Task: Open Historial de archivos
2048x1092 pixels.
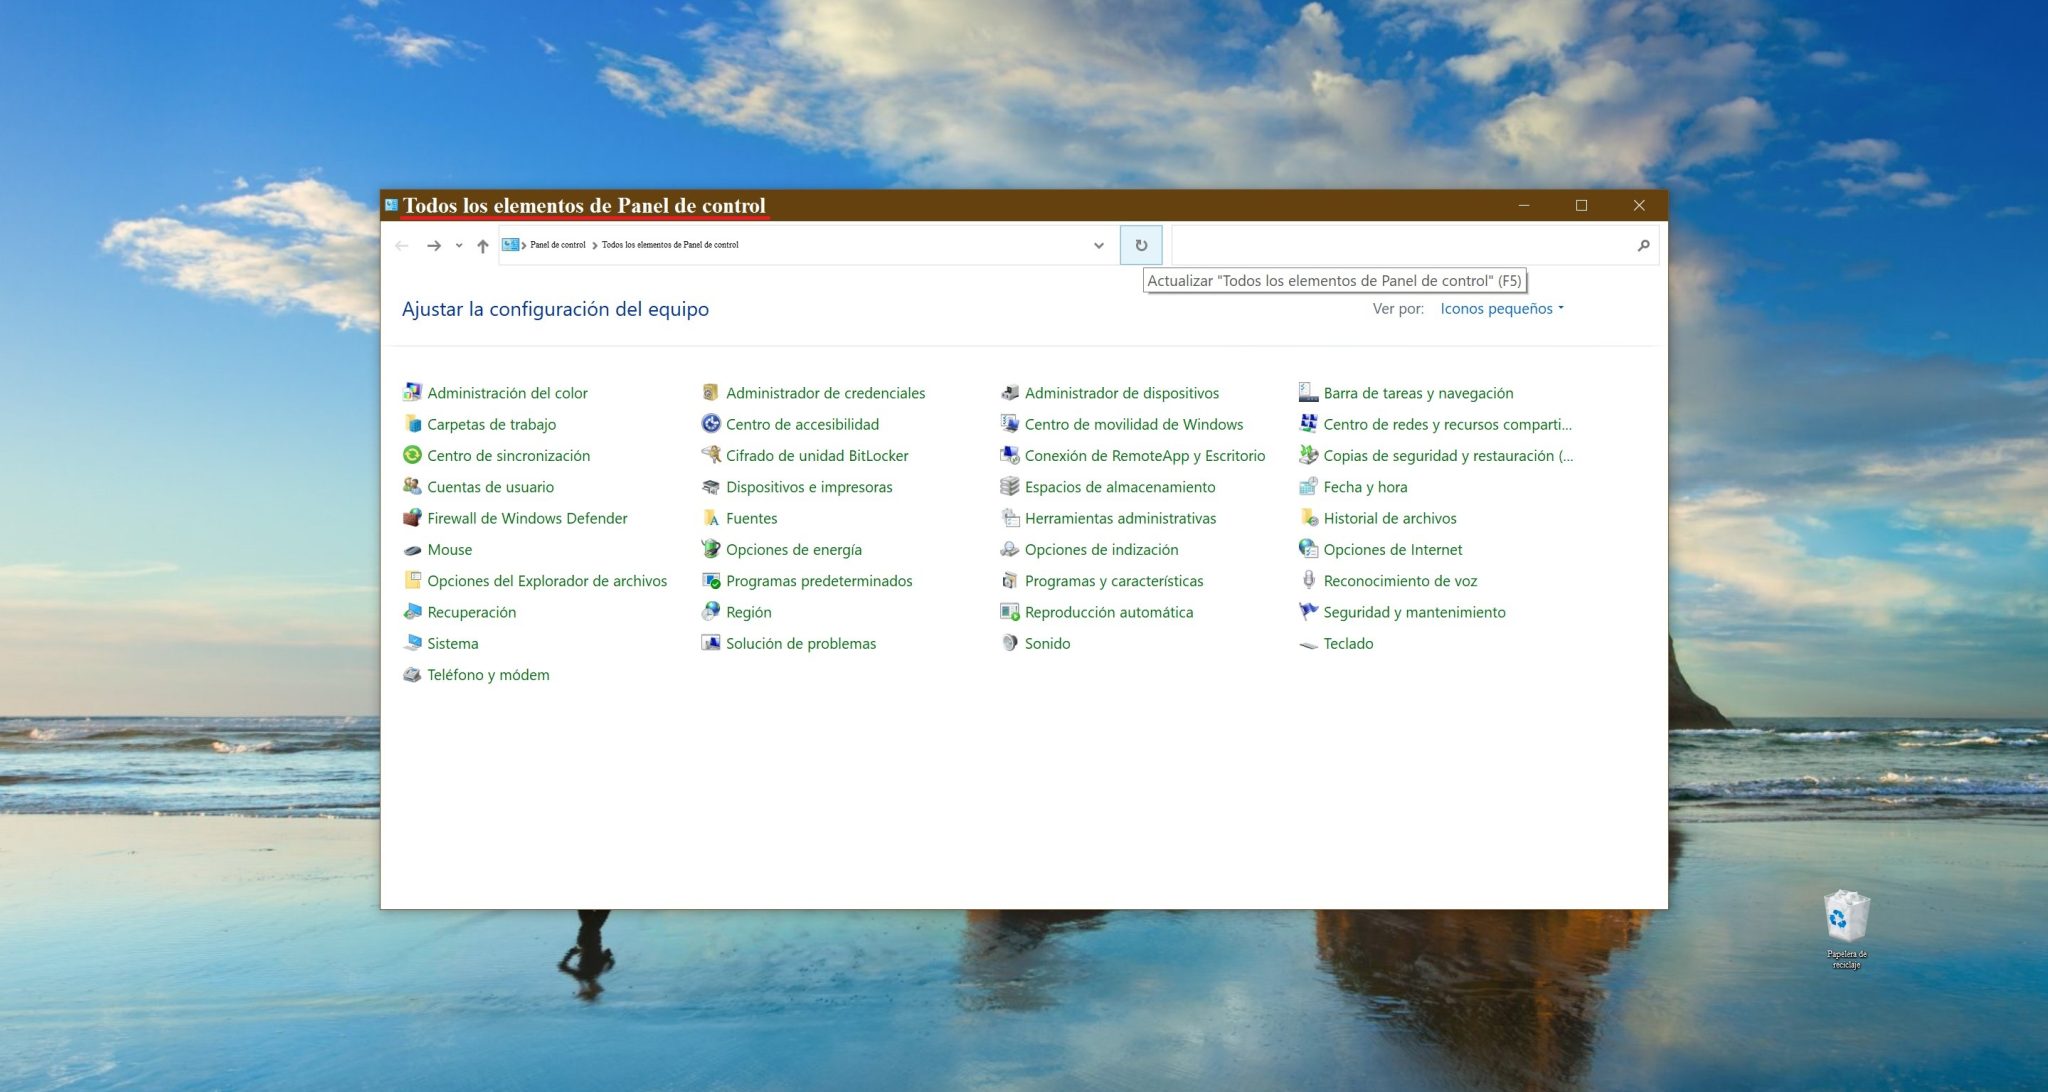Action: point(1390,518)
